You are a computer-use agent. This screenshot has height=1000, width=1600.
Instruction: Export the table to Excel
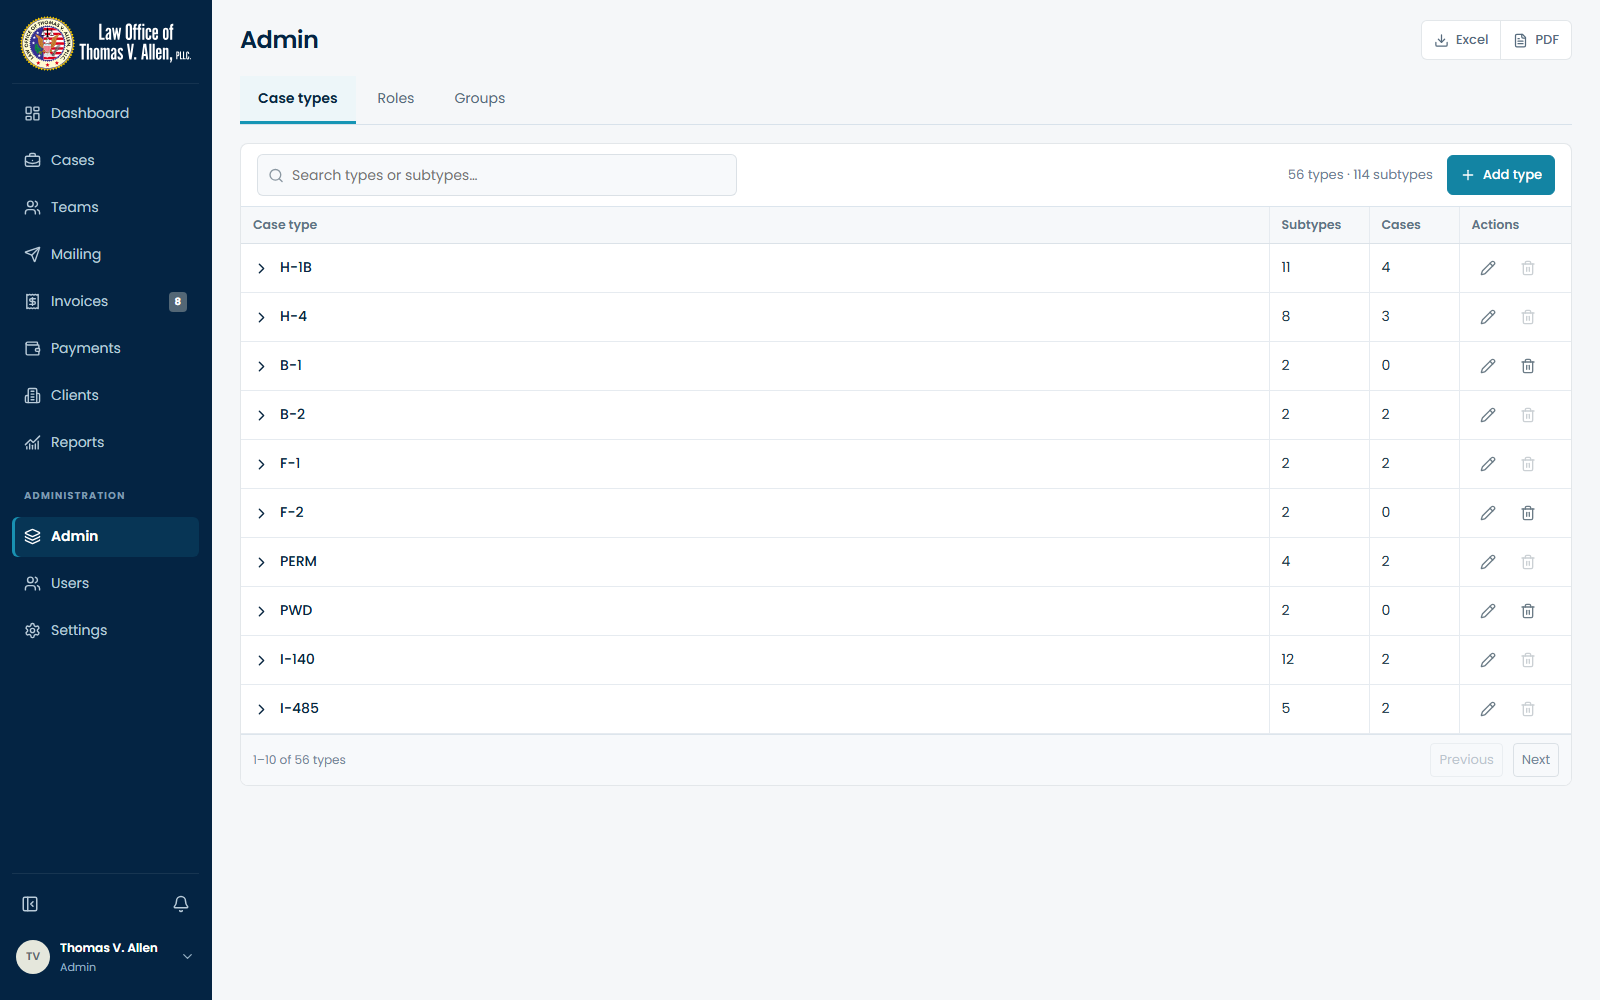click(x=1461, y=40)
